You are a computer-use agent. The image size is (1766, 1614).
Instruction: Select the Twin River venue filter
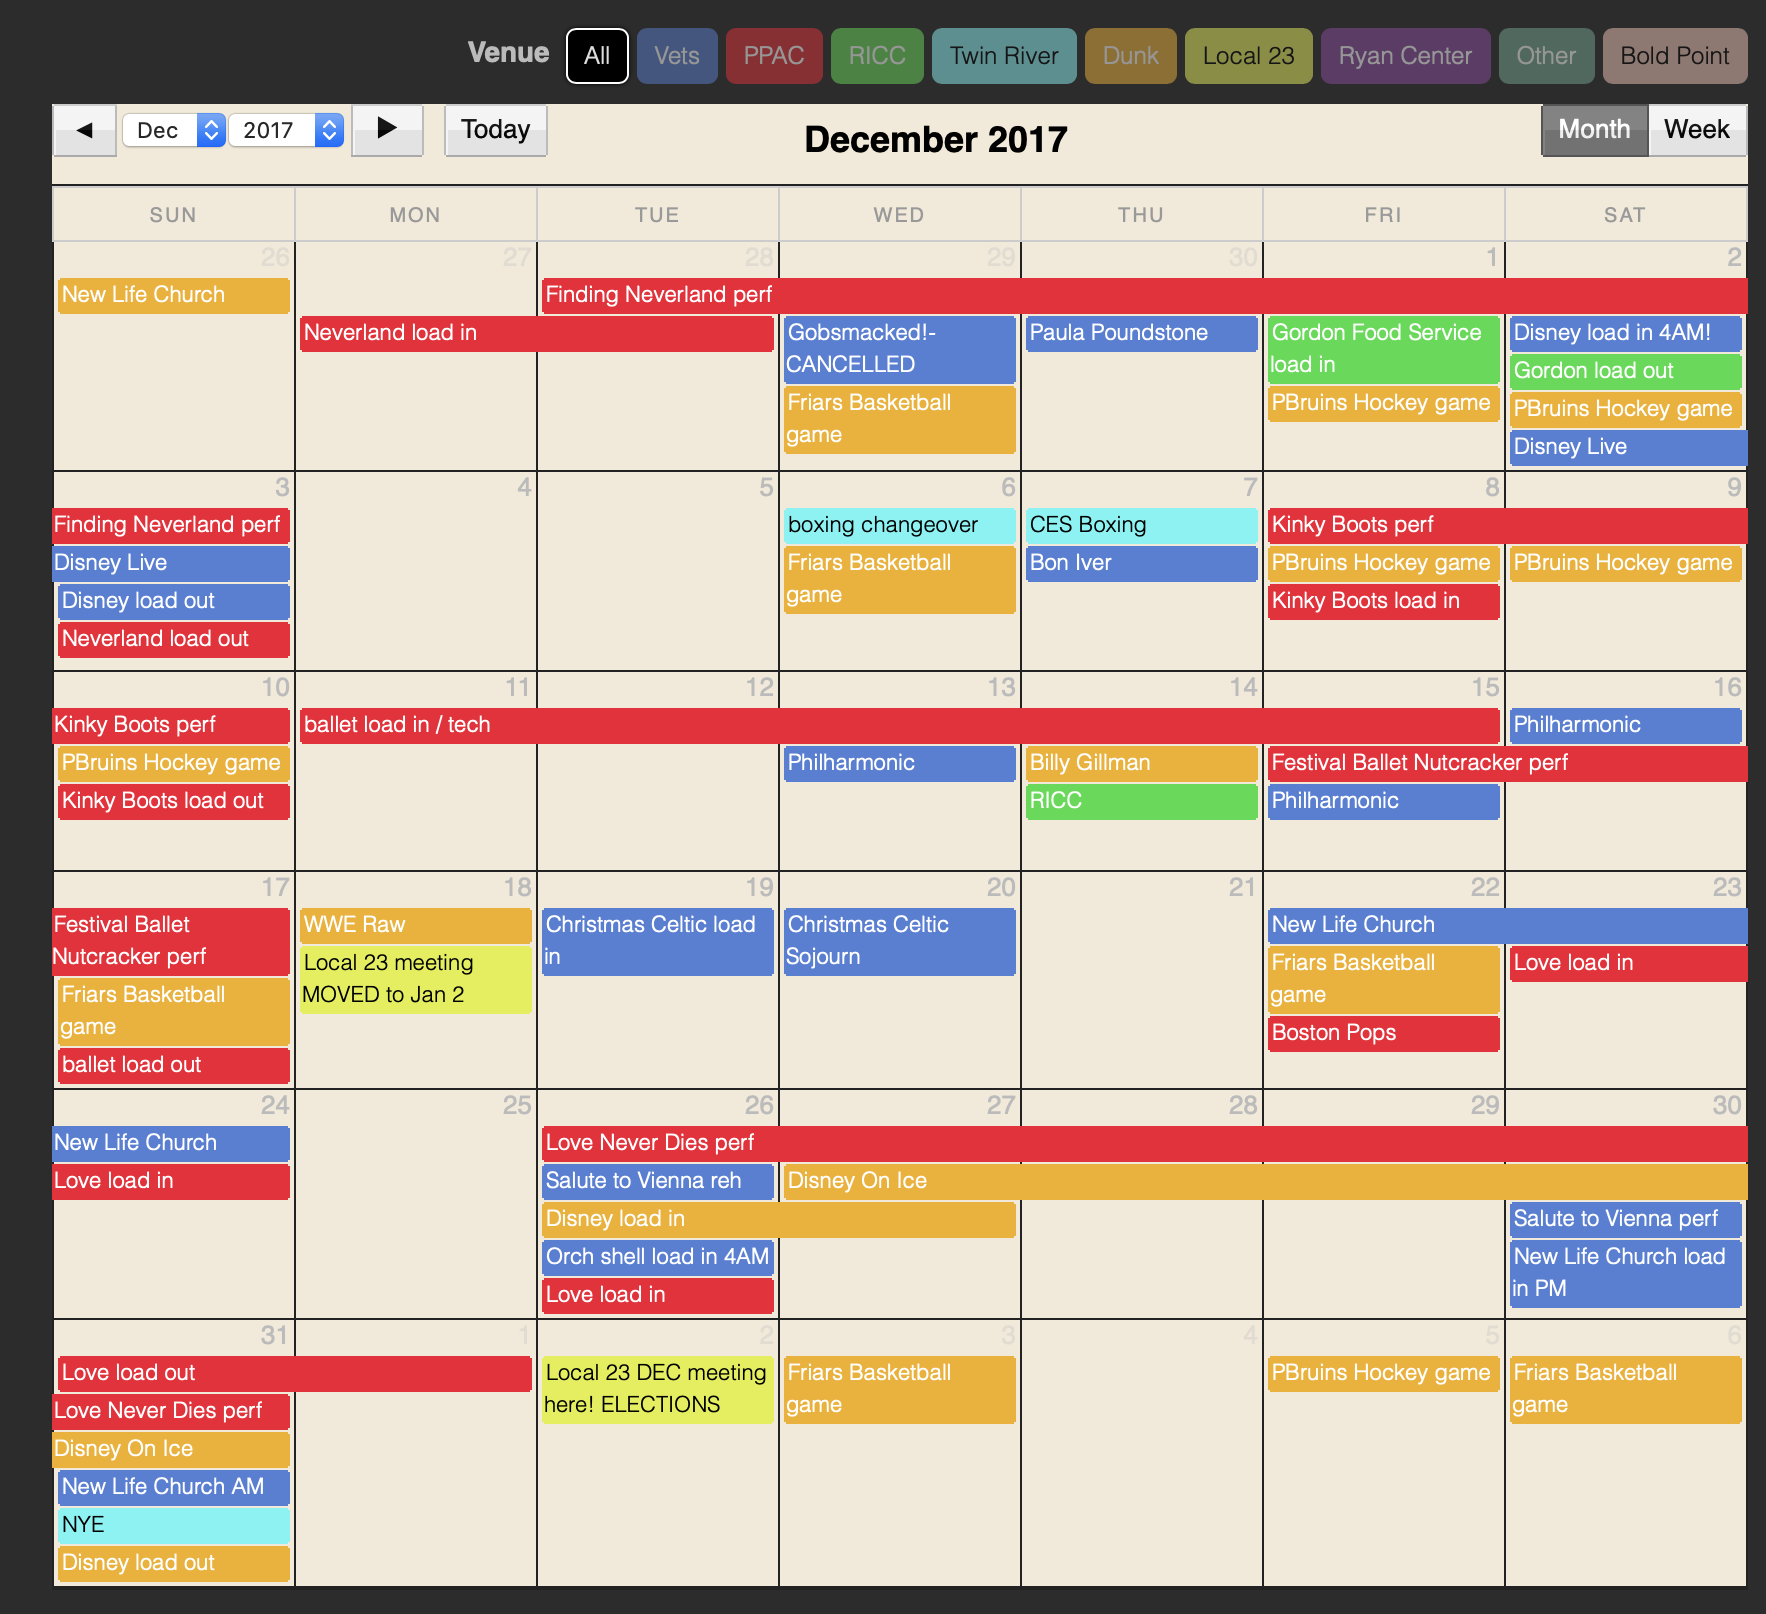(1004, 56)
